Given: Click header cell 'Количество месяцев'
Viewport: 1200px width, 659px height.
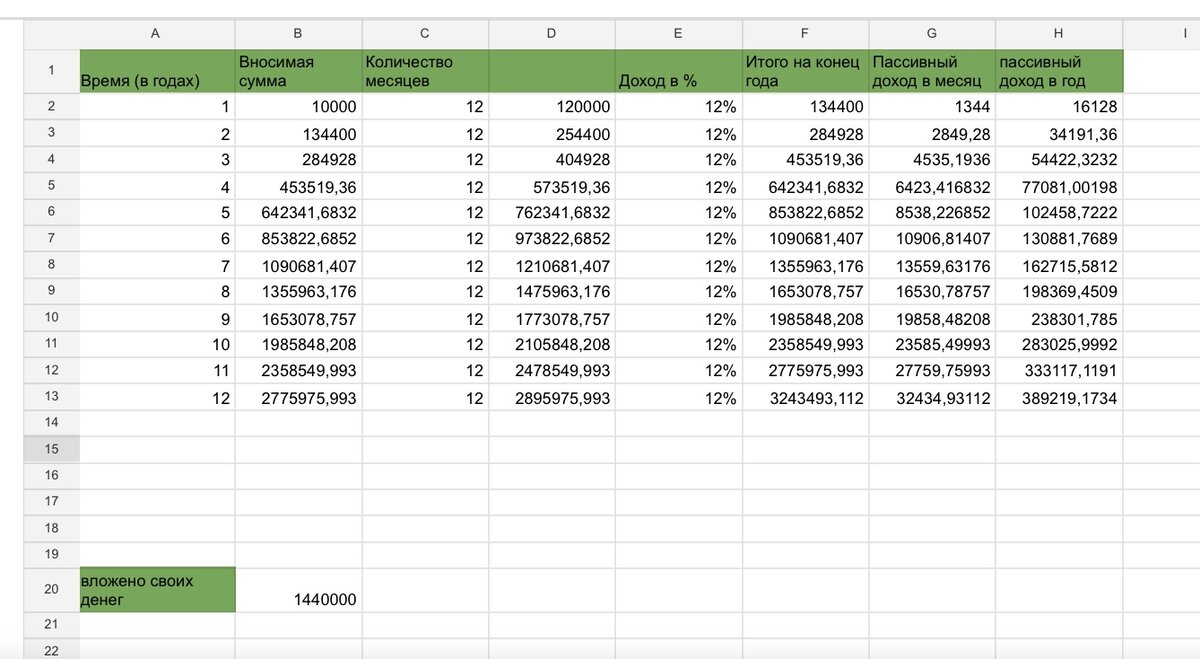Looking at the screenshot, I should [x=425, y=71].
